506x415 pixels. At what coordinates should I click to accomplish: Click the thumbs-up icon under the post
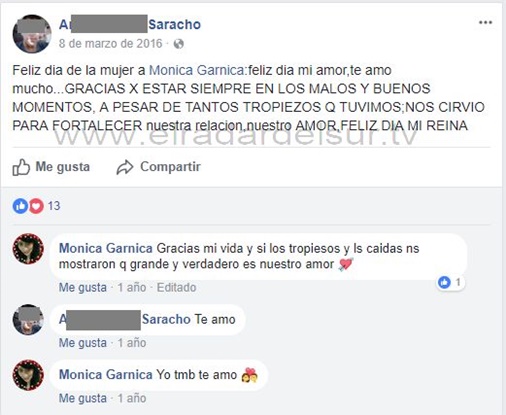[x=21, y=167]
